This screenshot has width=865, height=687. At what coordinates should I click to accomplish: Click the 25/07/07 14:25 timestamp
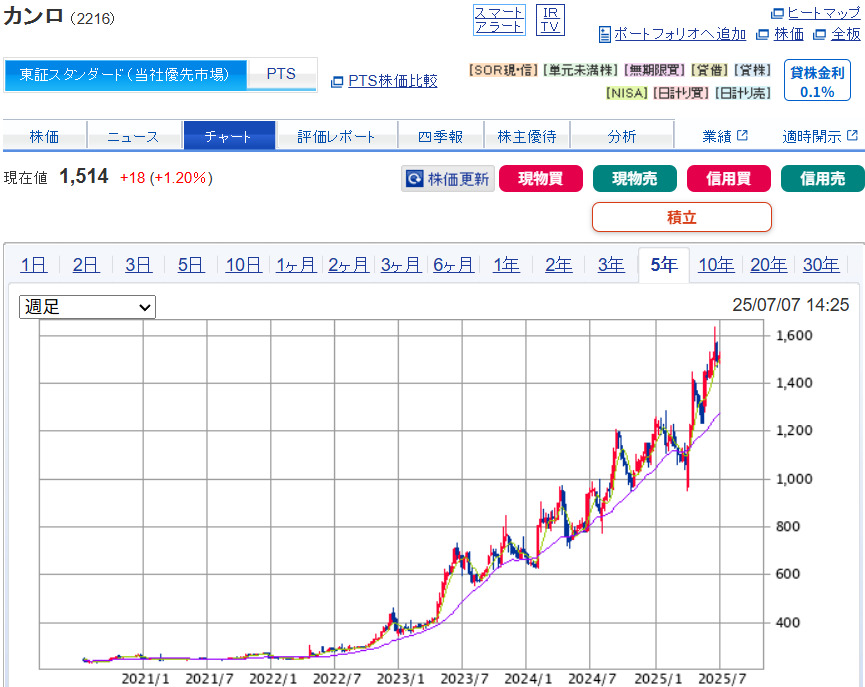[791, 305]
